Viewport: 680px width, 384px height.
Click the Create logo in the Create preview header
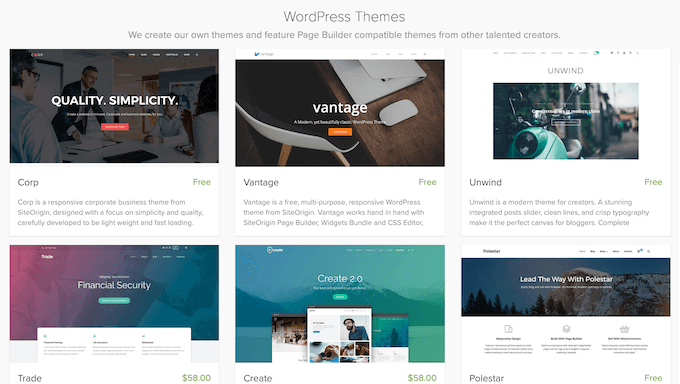(275, 250)
